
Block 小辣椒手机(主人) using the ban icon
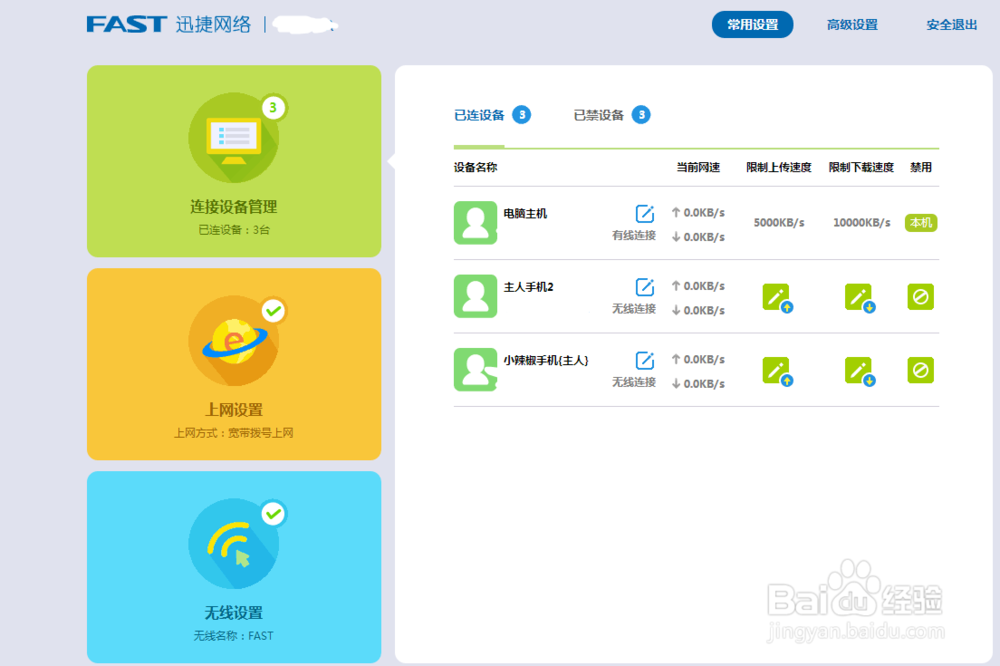coord(920,370)
